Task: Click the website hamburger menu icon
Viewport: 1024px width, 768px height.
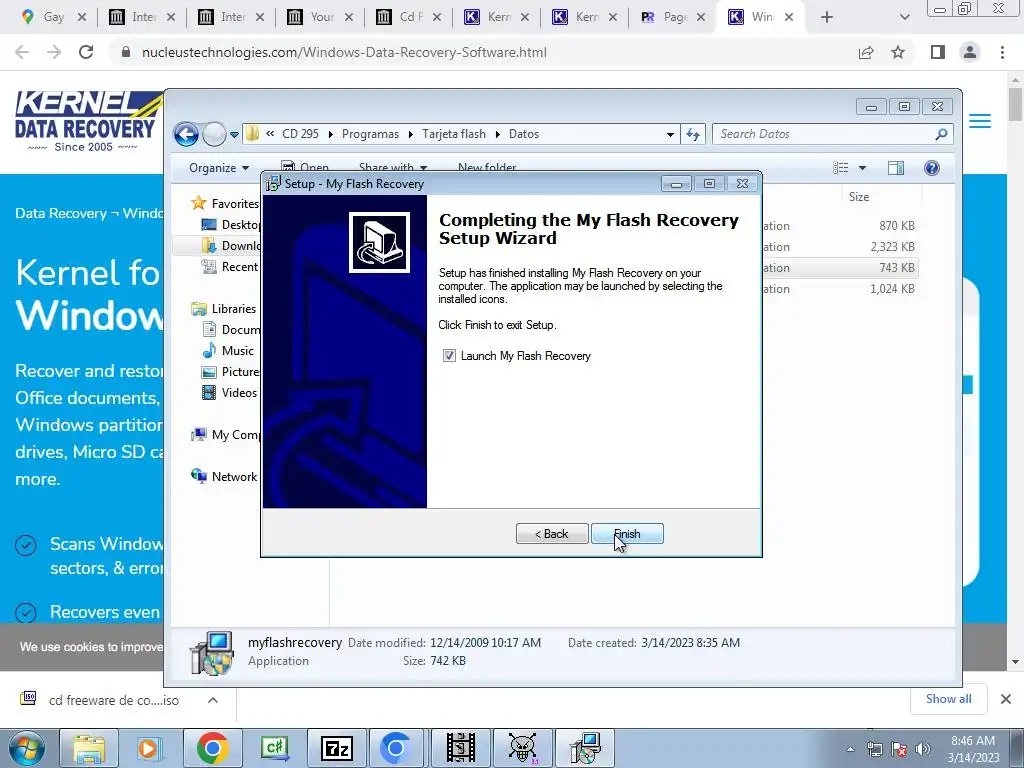Action: click(980, 121)
